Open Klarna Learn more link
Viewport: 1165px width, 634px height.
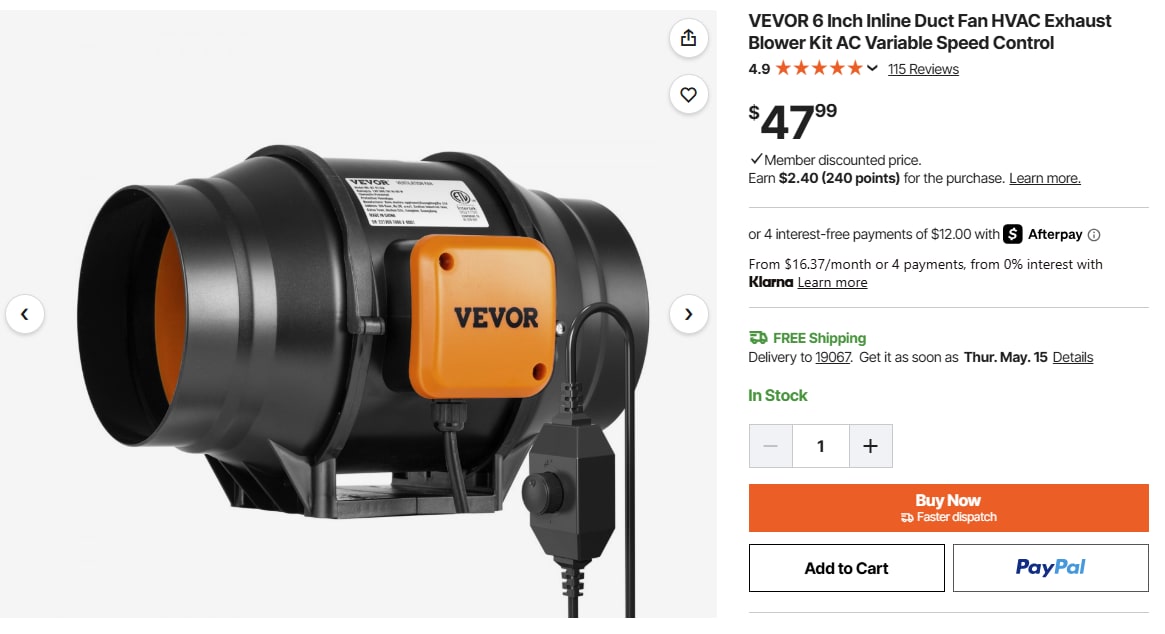pos(832,282)
